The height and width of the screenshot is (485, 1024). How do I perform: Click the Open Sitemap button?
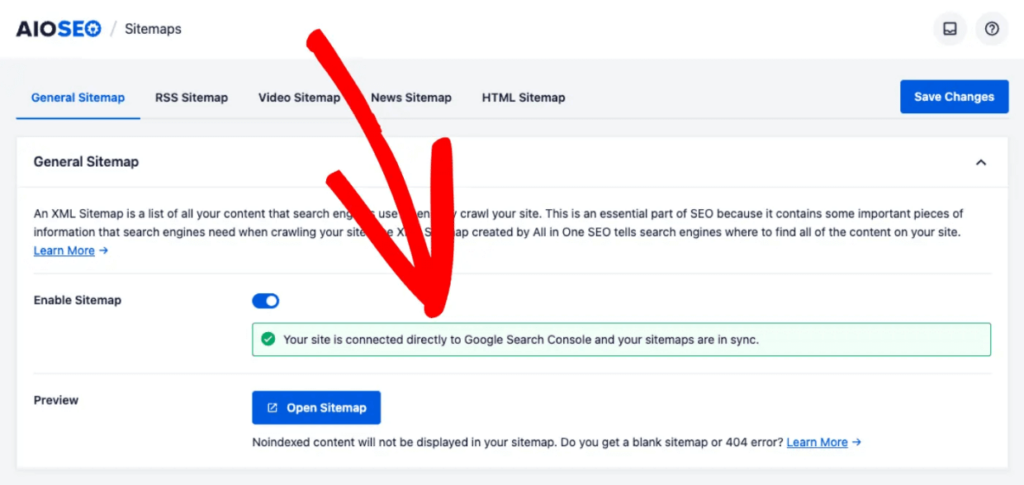(316, 408)
